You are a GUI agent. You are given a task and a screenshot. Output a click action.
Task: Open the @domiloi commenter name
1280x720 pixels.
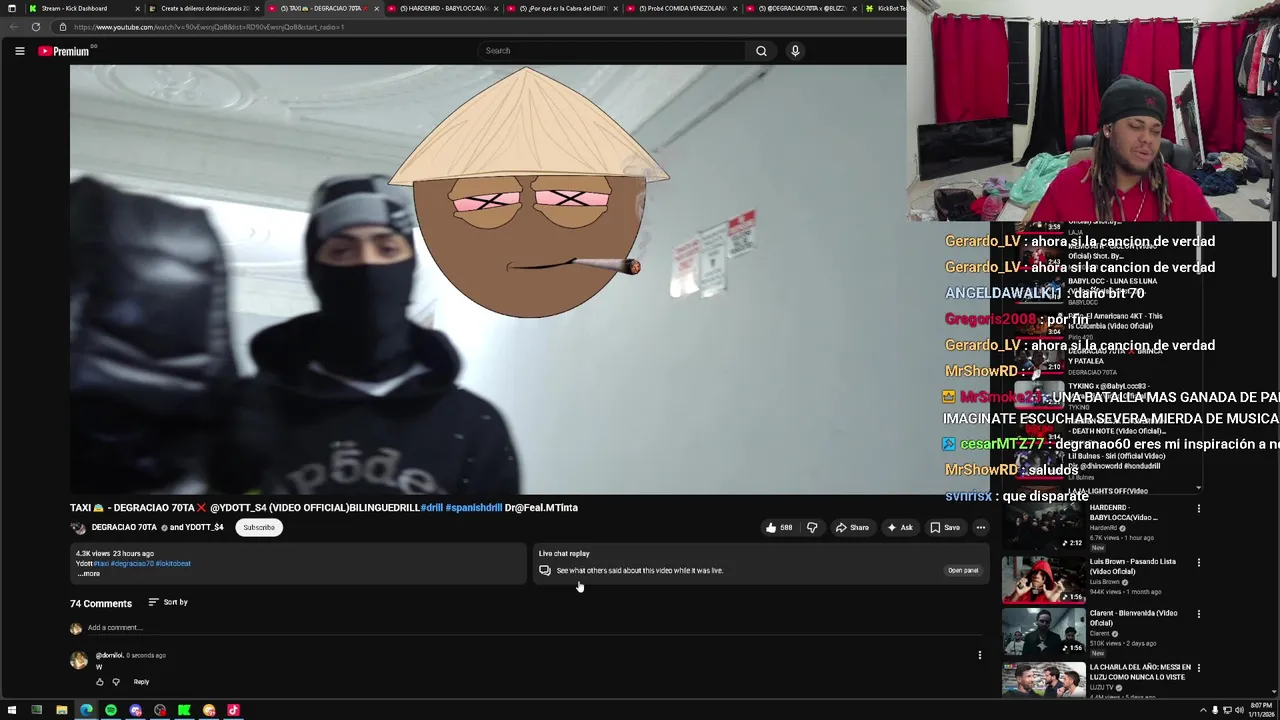[x=109, y=656]
